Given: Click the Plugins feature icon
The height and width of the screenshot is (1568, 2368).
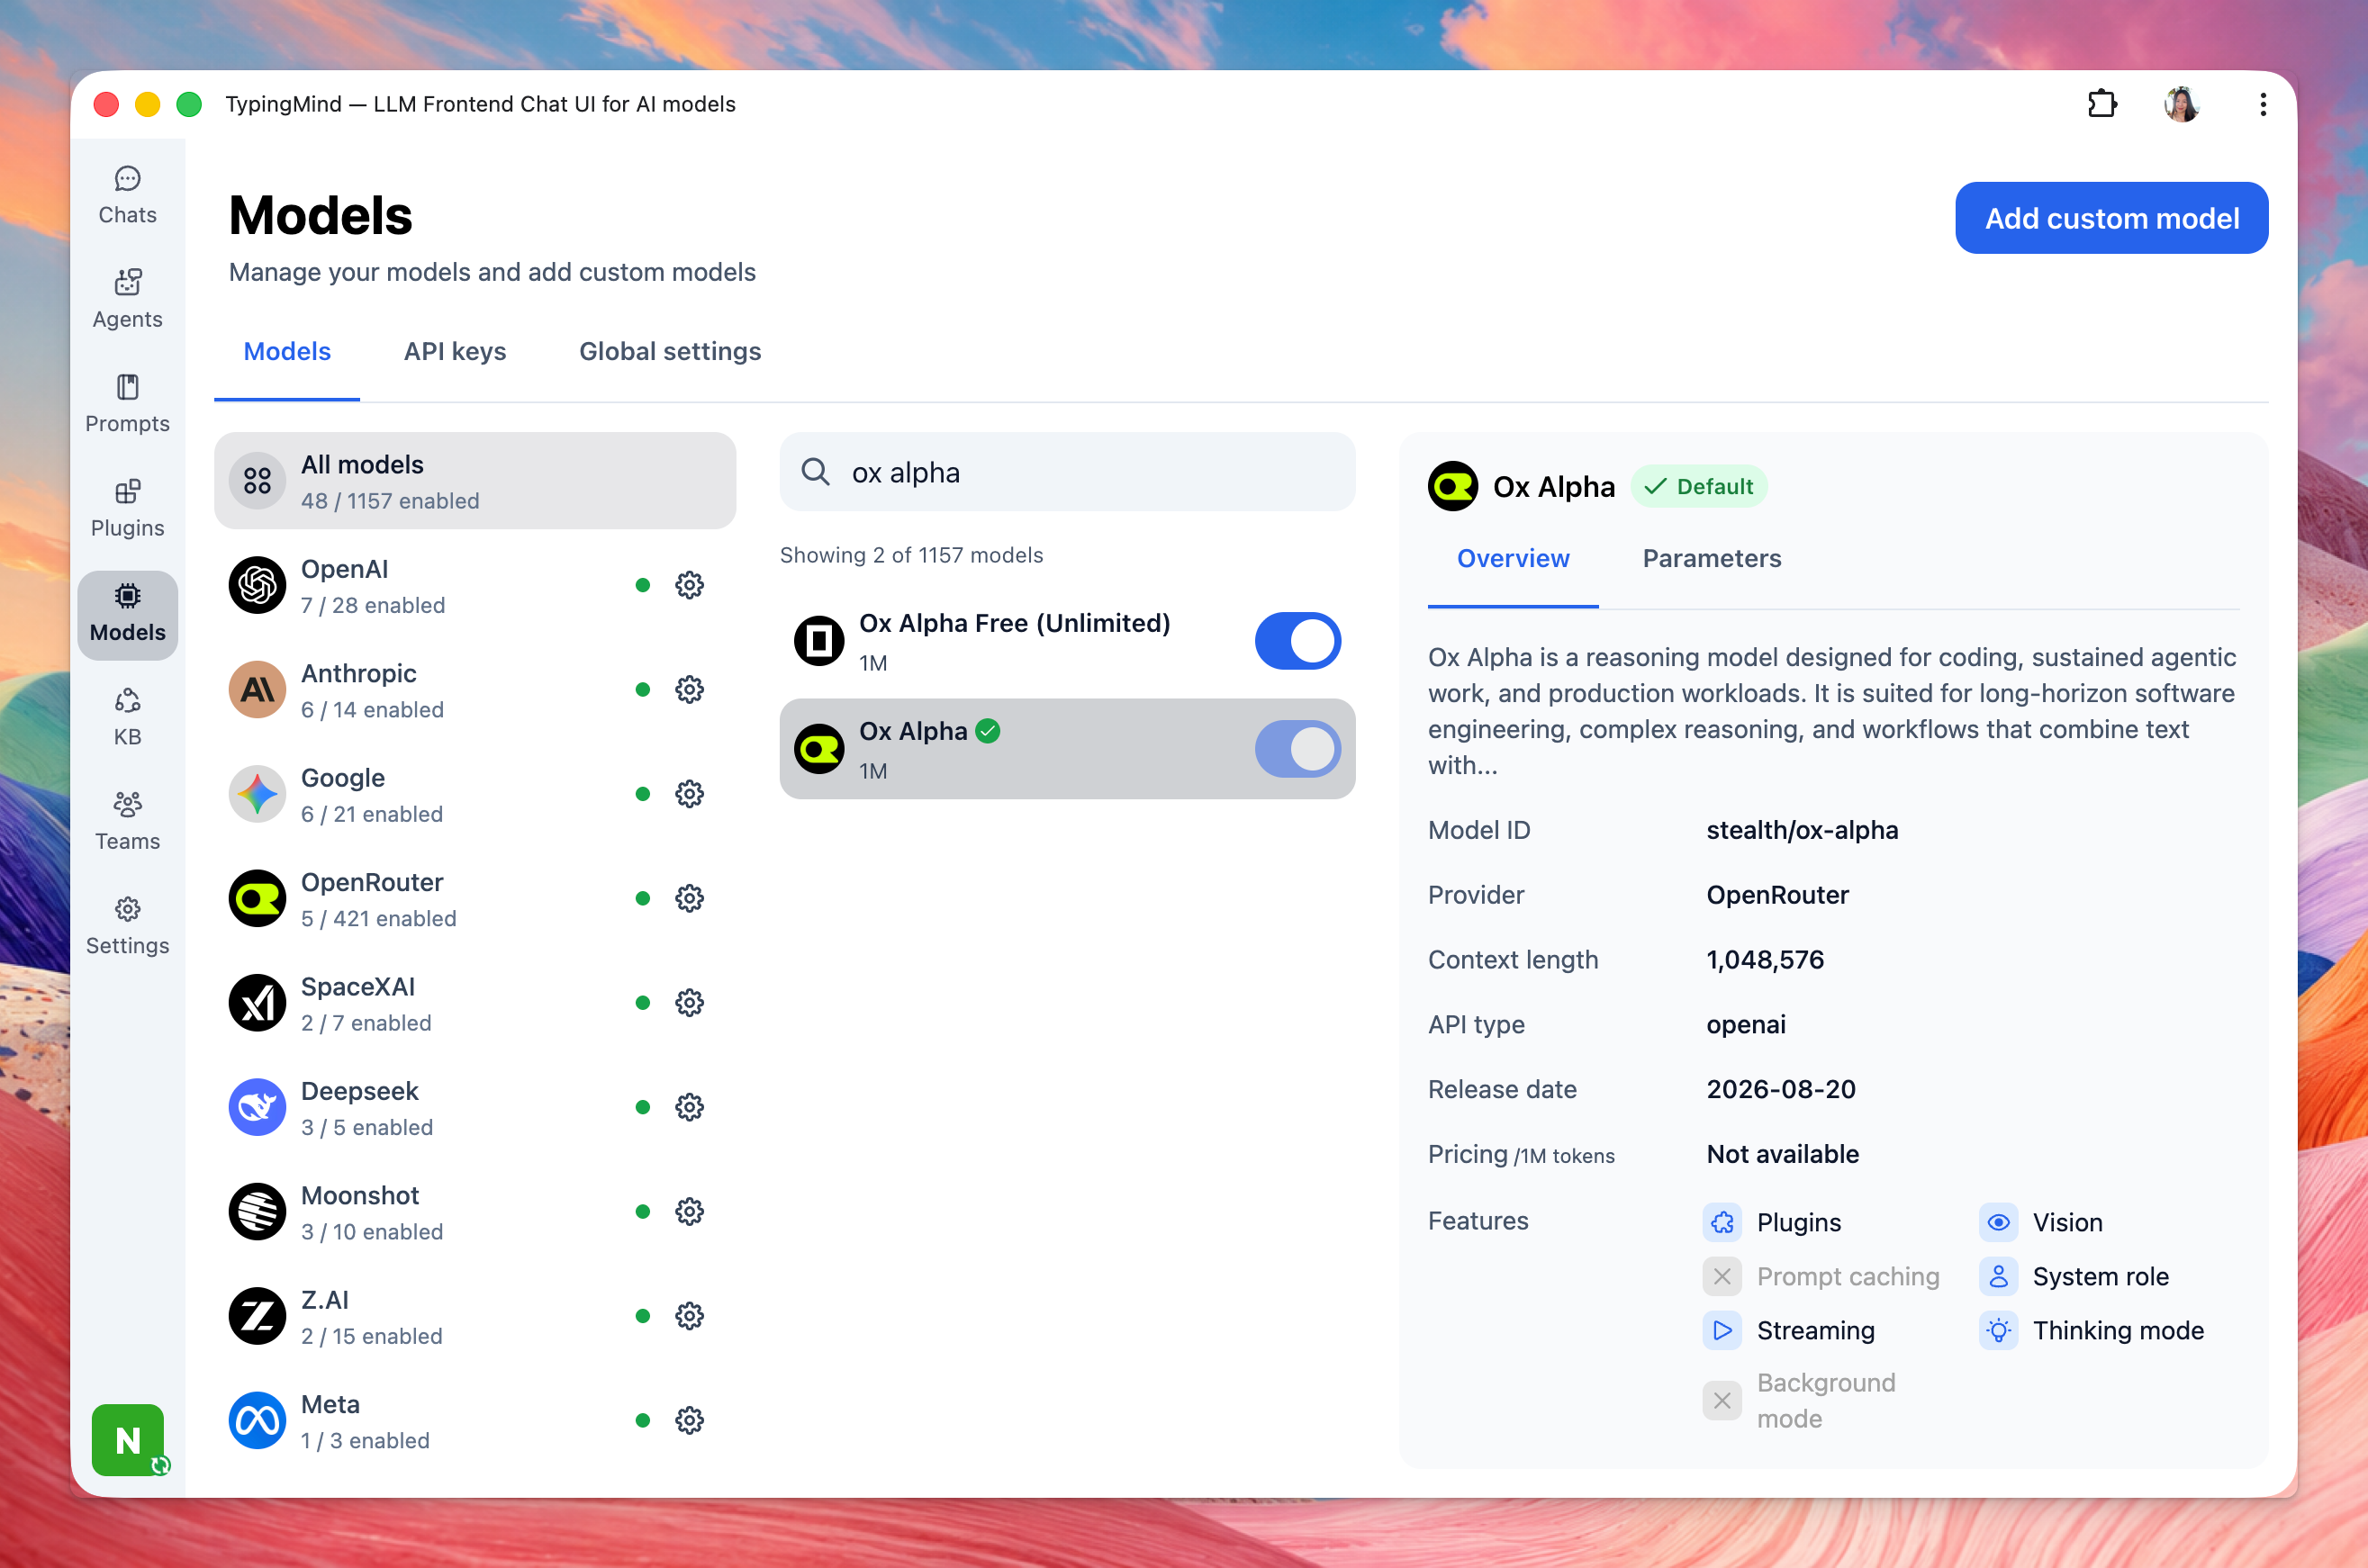Looking at the screenshot, I should click(x=1722, y=1222).
